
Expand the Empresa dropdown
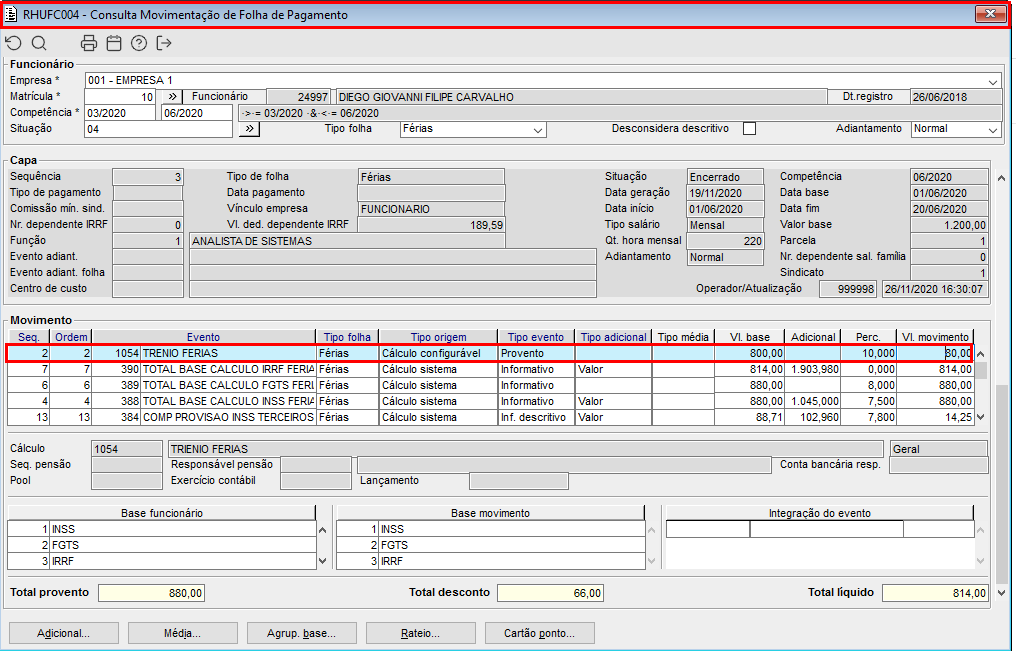pos(993,81)
